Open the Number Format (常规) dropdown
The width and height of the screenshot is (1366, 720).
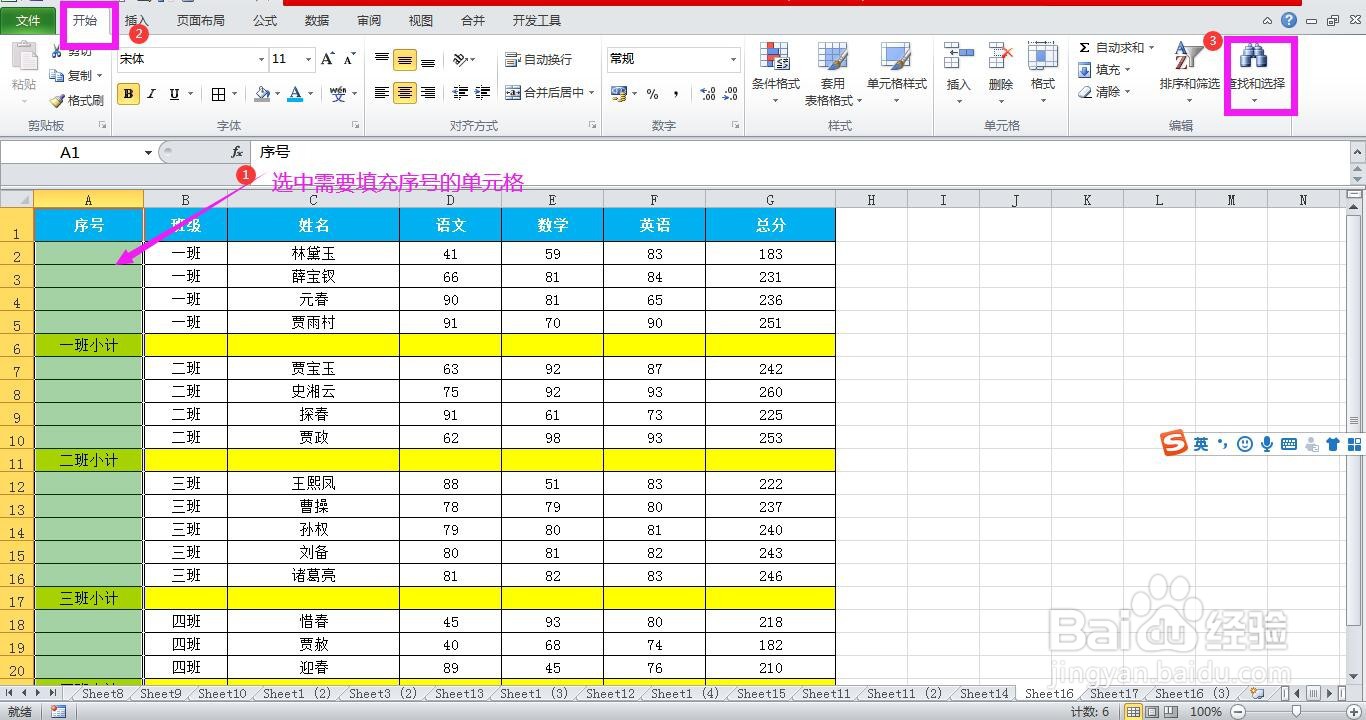(x=732, y=59)
